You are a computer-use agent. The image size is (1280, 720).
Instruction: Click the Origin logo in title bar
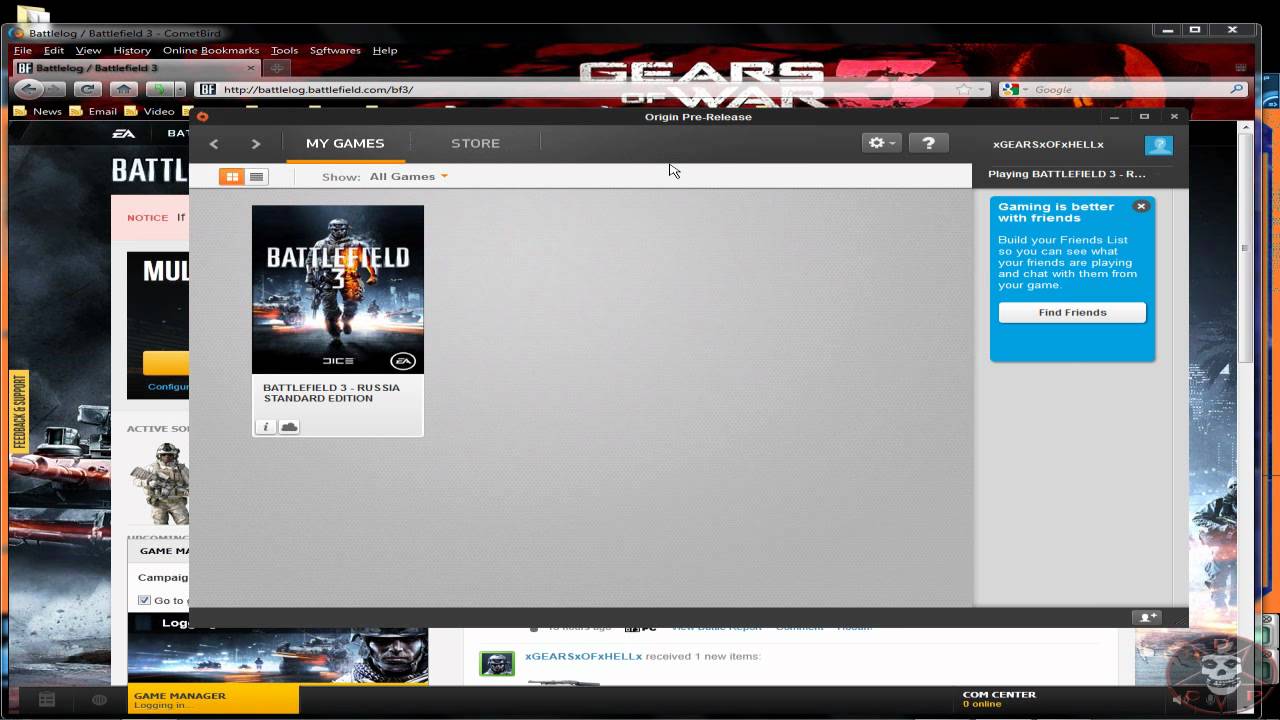click(203, 116)
